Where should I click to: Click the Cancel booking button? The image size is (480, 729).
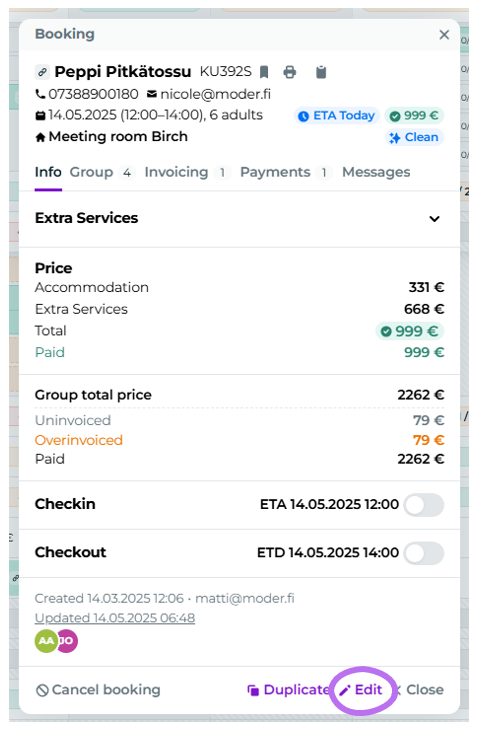point(98,690)
